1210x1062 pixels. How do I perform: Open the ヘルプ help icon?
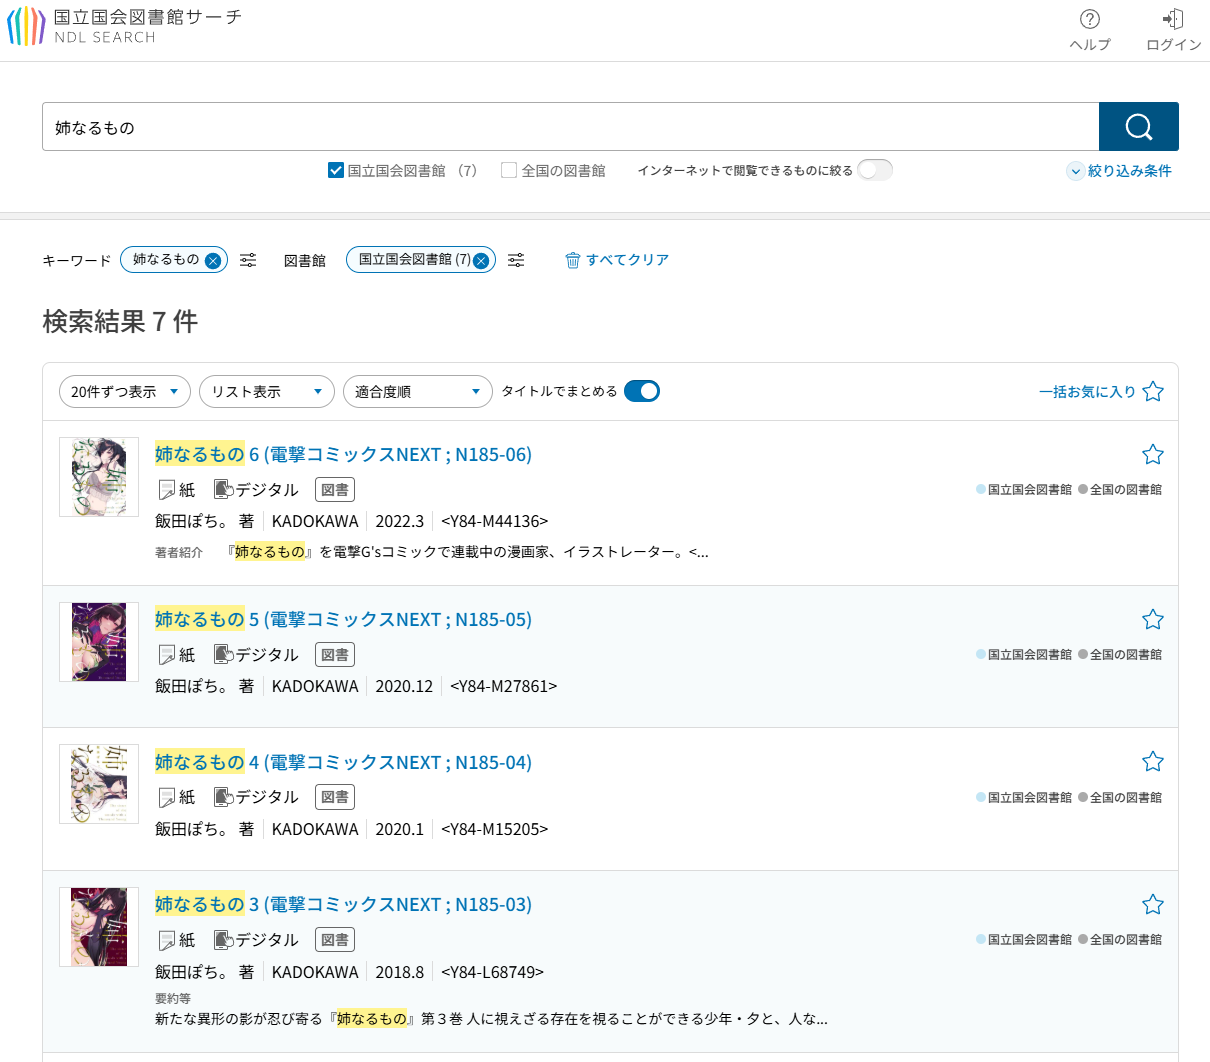point(1090,20)
